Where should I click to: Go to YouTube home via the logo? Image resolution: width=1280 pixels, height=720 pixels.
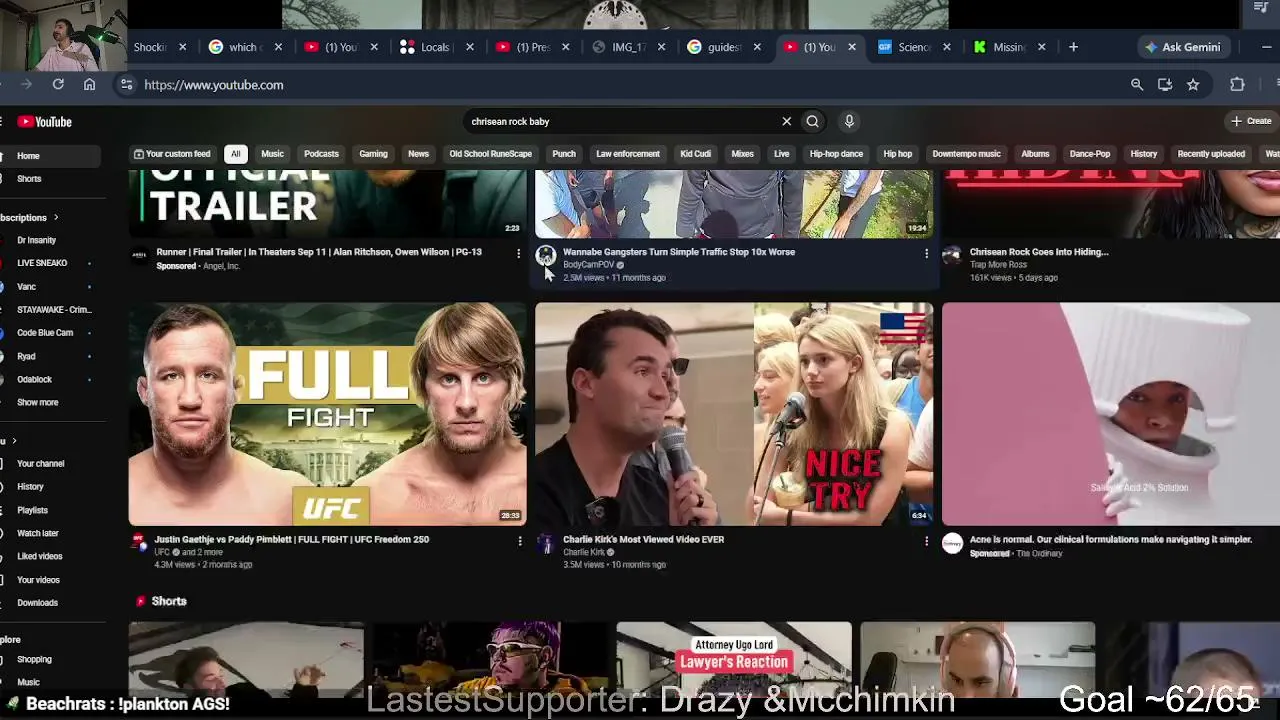point(45,122)
